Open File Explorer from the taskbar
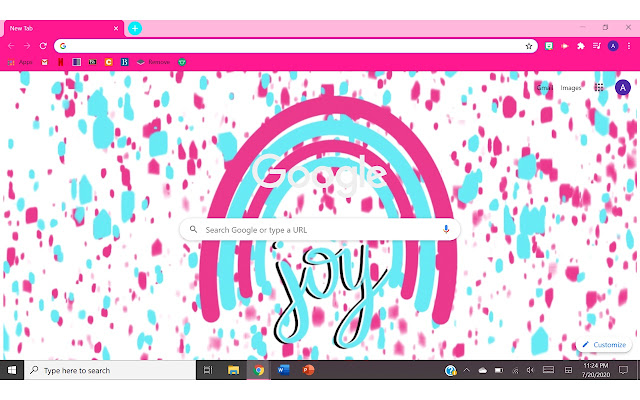The image size is (640, 400). click(233, 370)
